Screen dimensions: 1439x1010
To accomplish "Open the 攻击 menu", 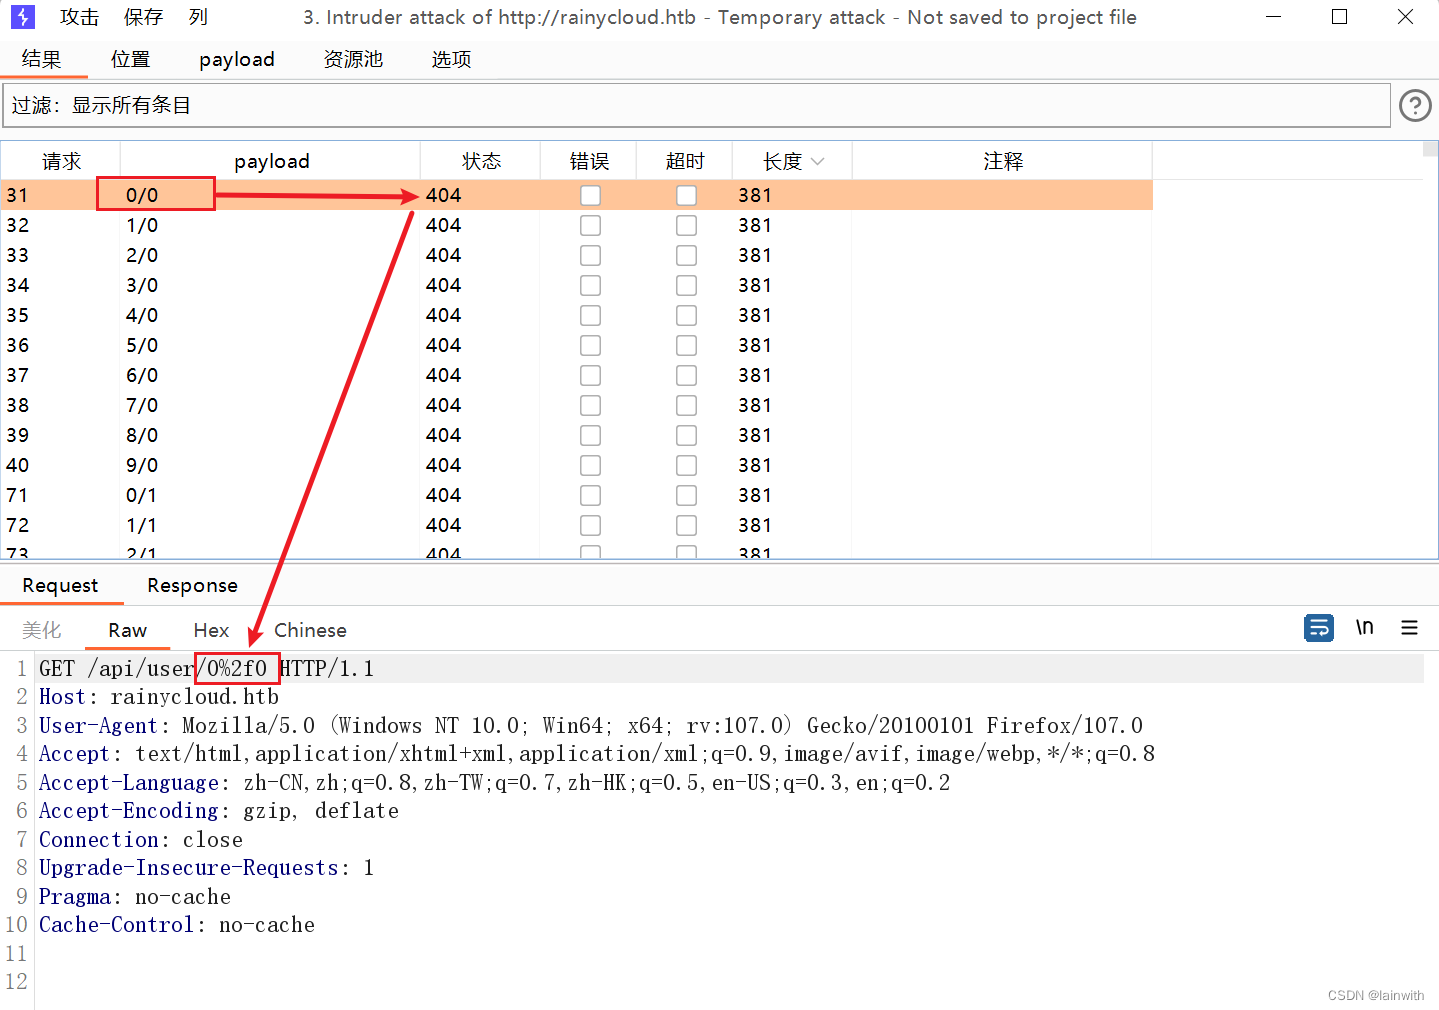I will pyautogui.click(x=80, y=17).
